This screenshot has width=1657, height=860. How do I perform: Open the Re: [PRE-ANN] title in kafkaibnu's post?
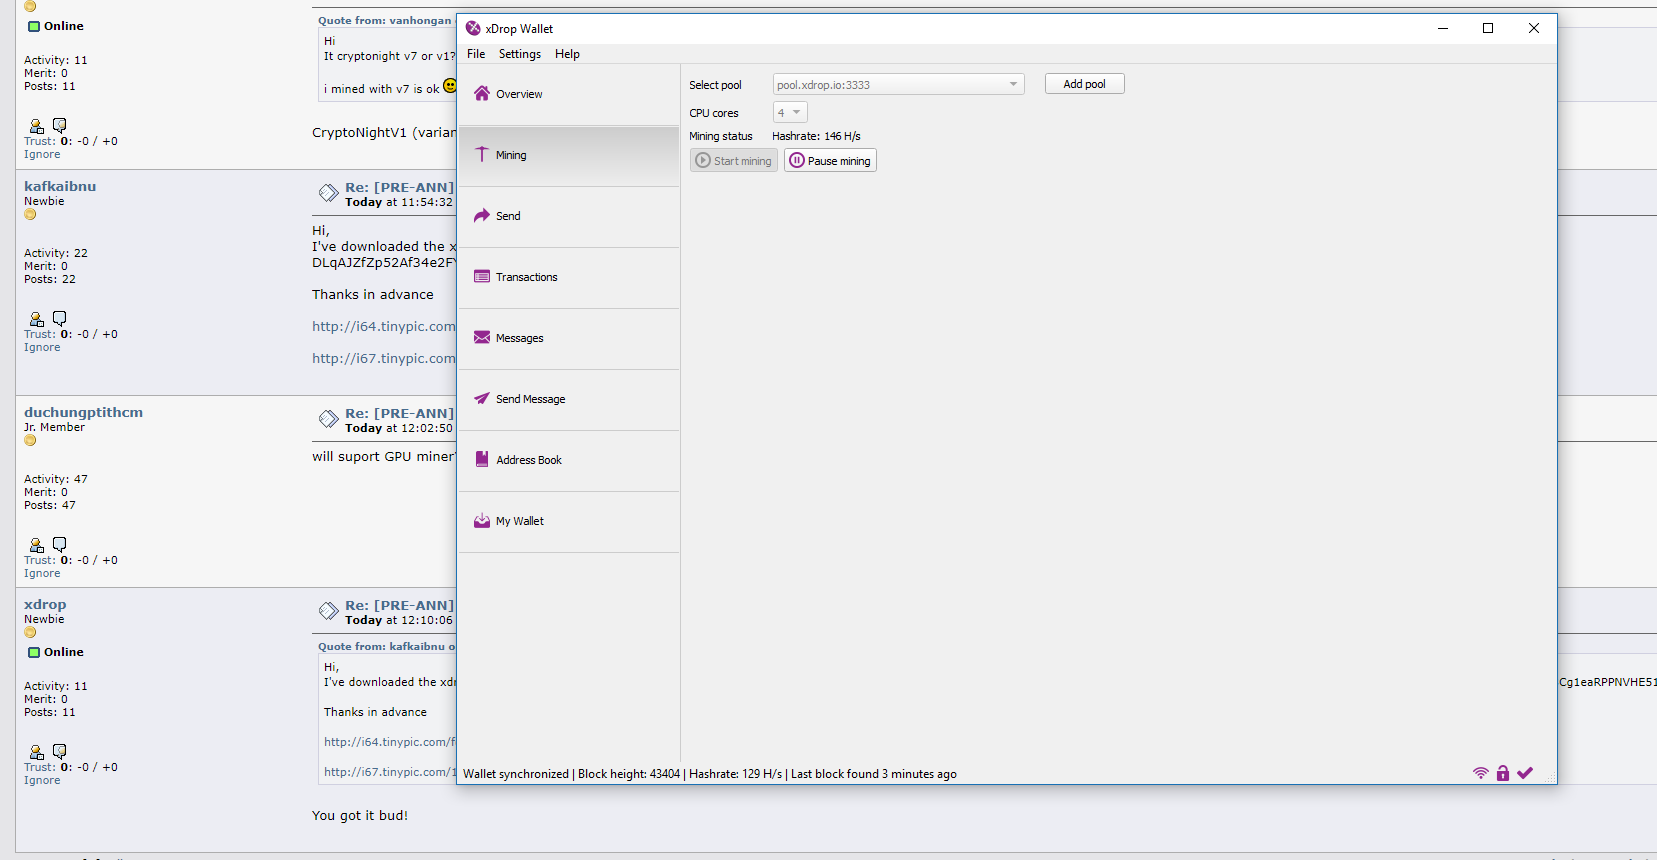399,187
